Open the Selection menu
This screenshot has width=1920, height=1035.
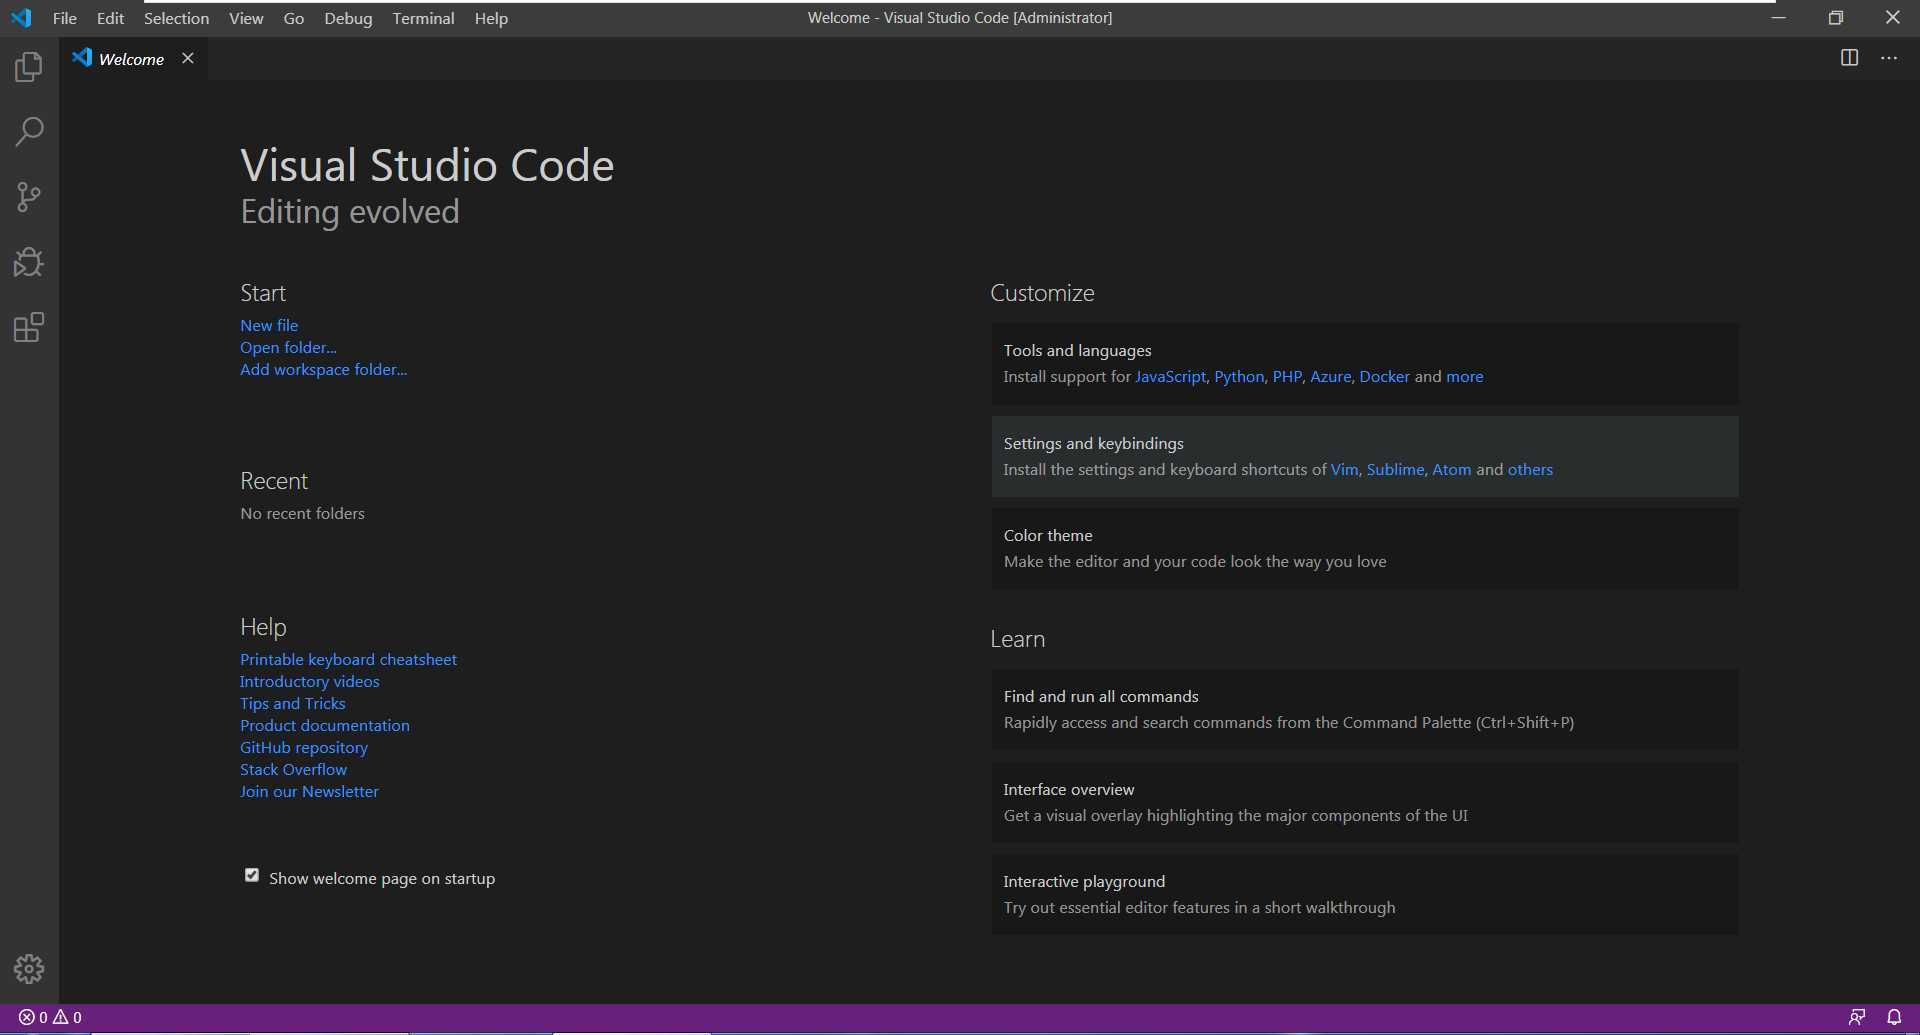176,18
